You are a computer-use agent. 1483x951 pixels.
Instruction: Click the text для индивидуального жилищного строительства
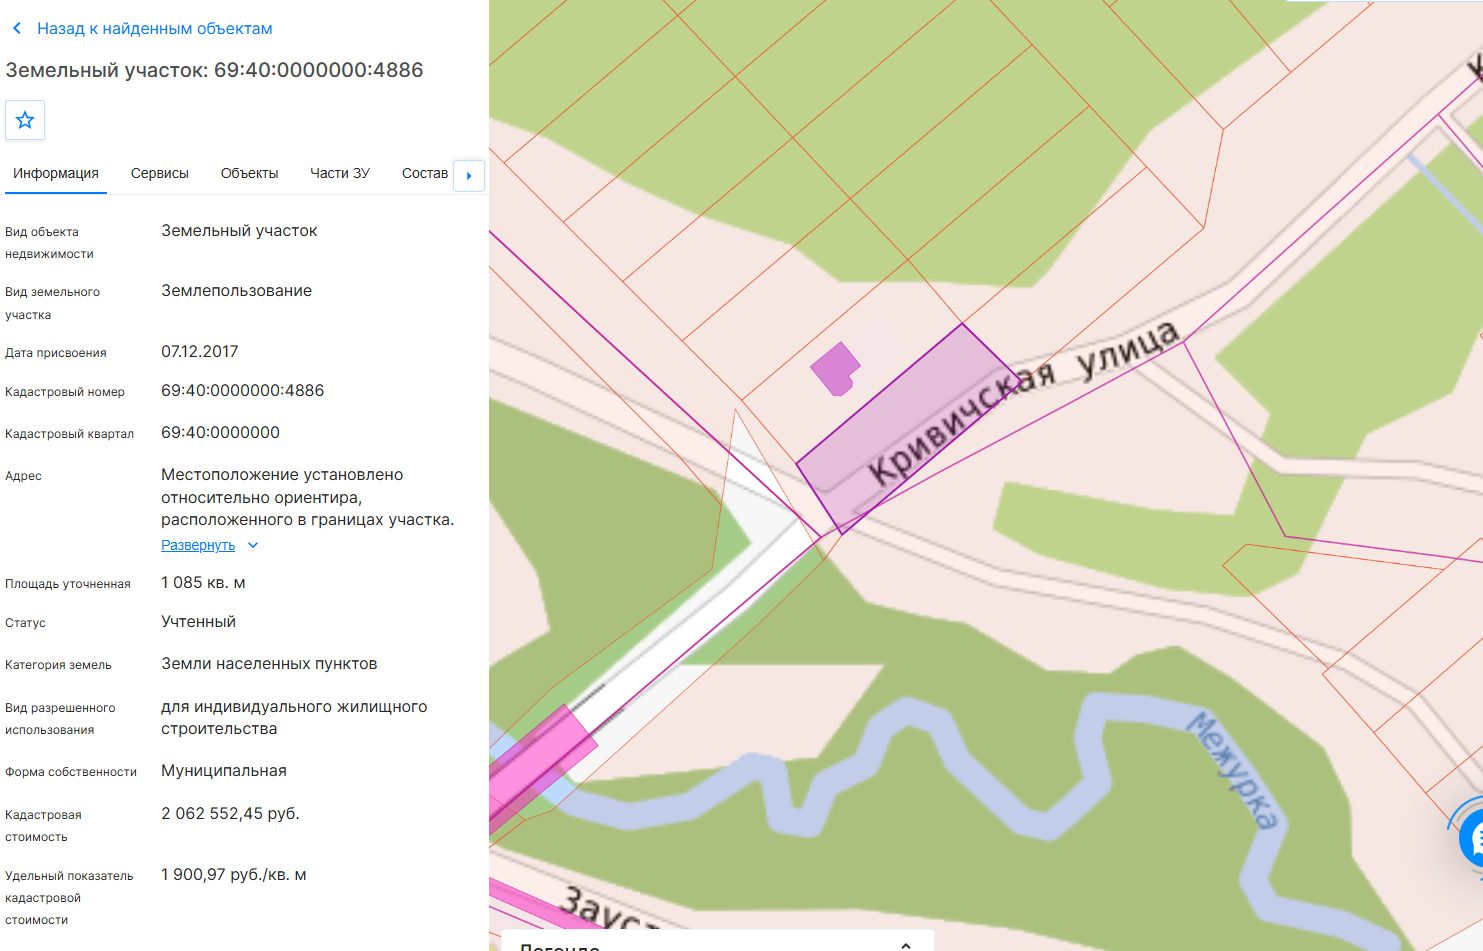[294, 718]
